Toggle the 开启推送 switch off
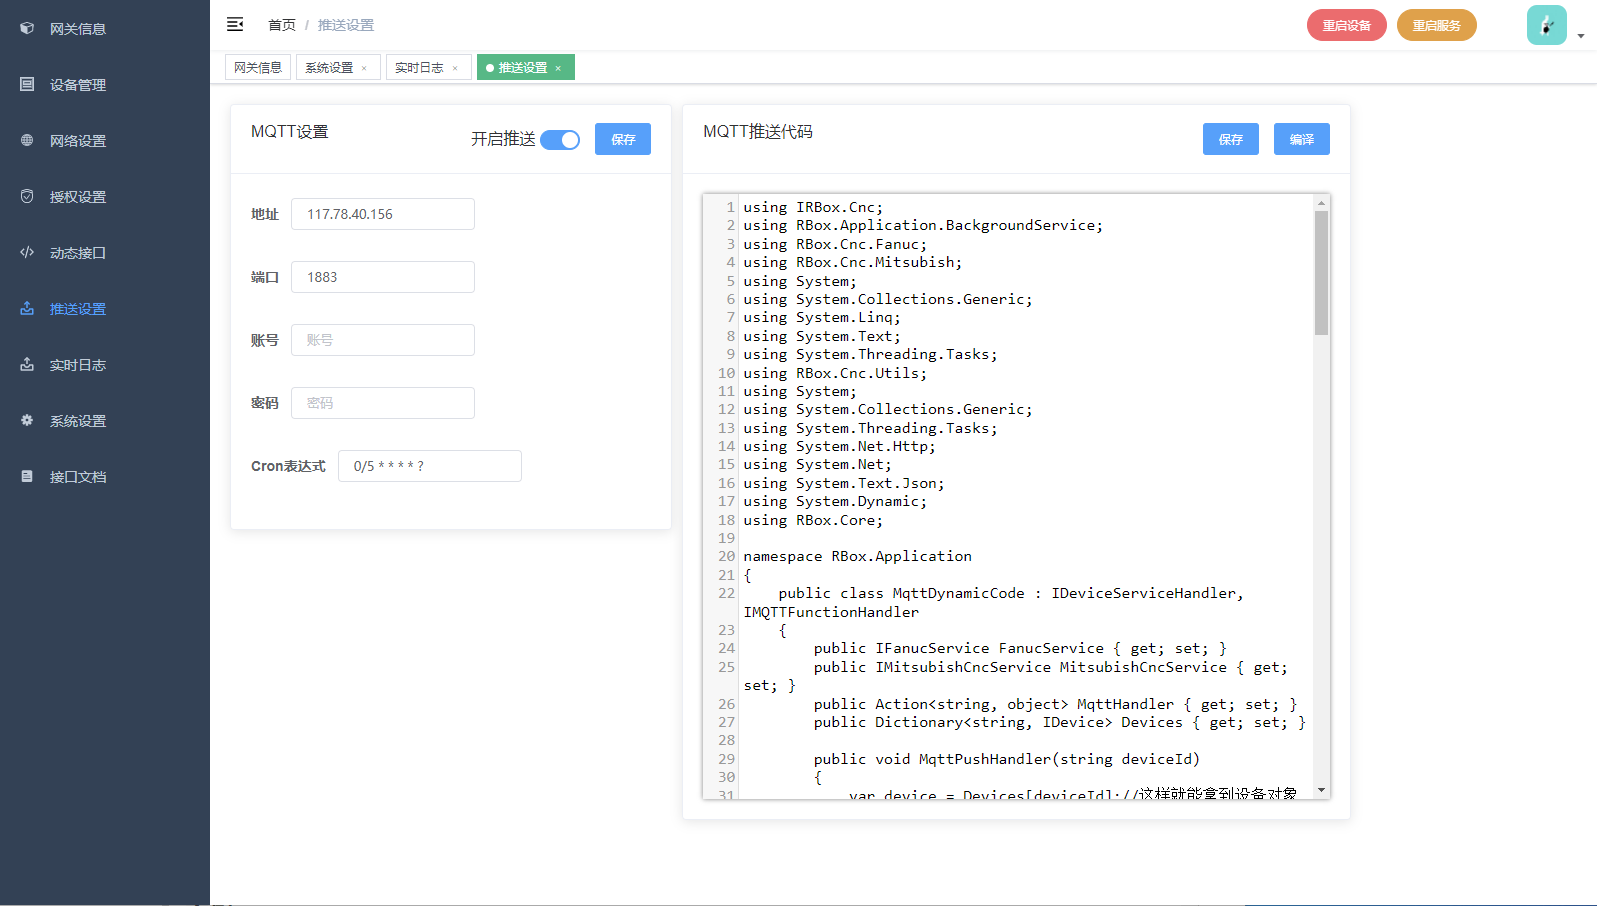This screenshot has width=1597, height=906. pos(560,140)
